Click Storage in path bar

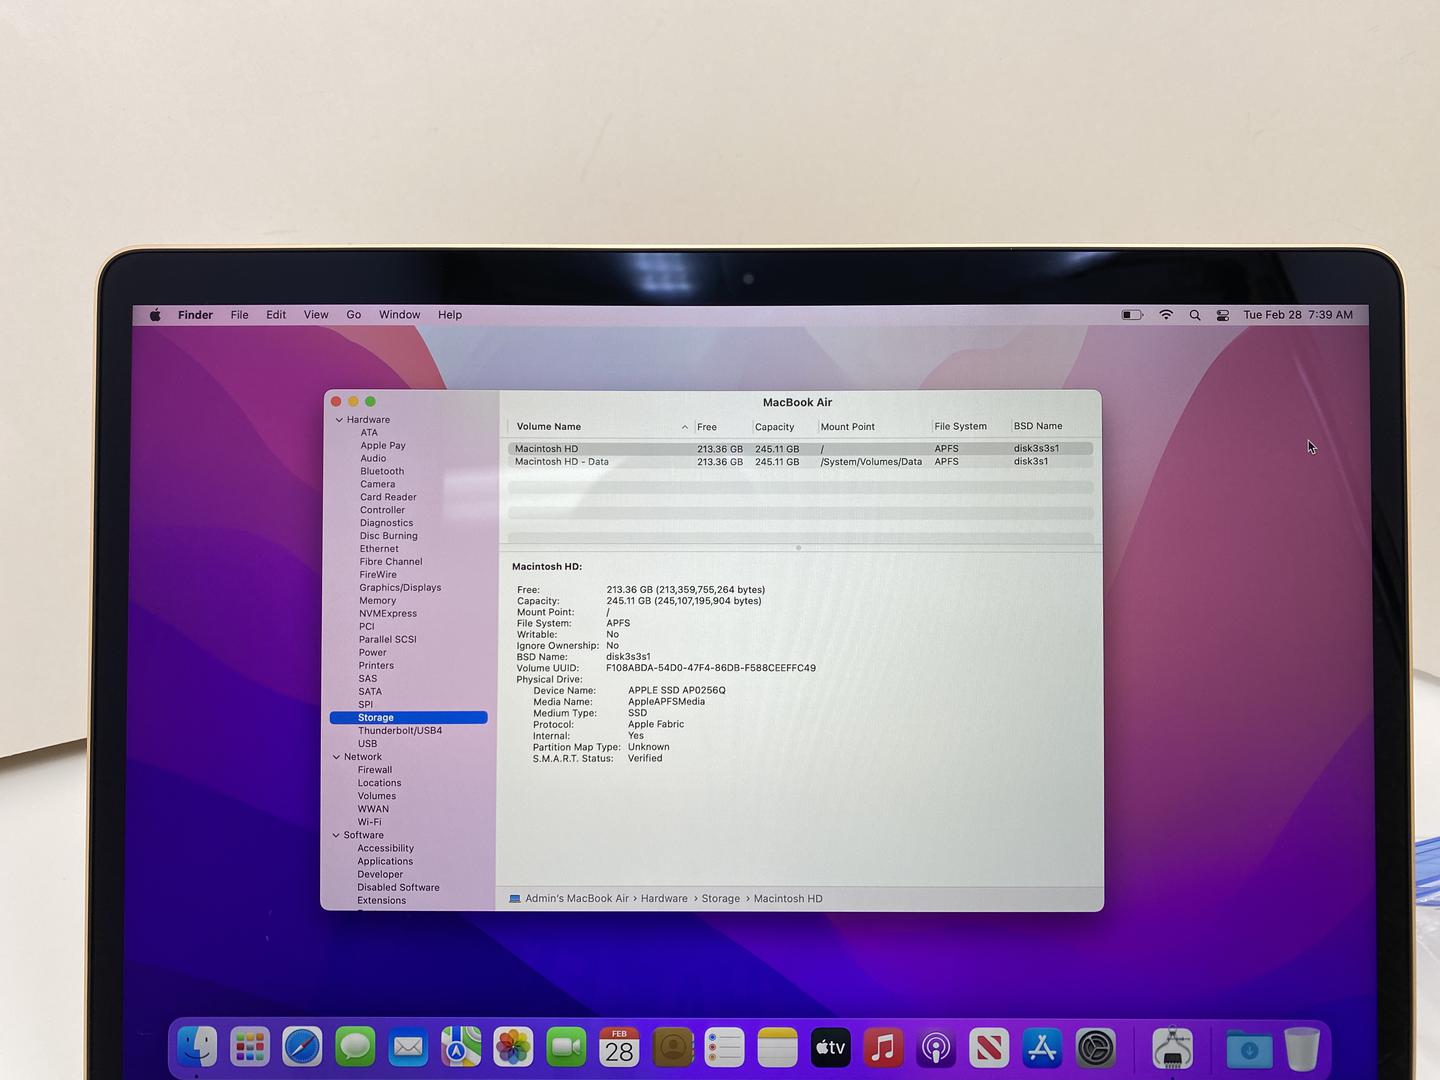tap(721, 899)
